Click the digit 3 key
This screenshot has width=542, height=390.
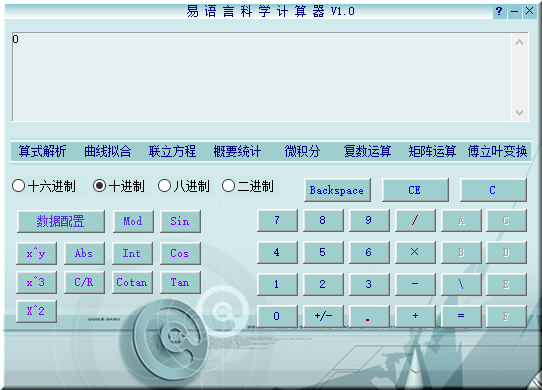pos(369,284)
